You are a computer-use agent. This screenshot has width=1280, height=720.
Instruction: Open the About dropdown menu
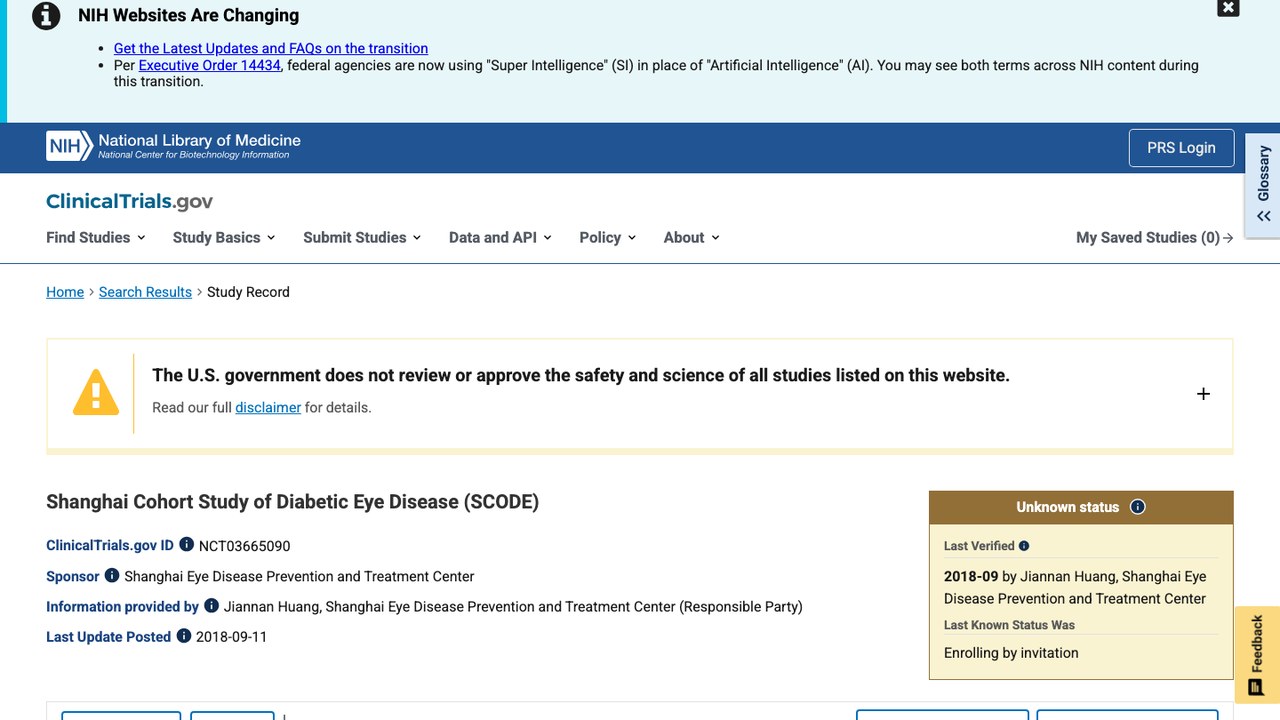point(692,237)
